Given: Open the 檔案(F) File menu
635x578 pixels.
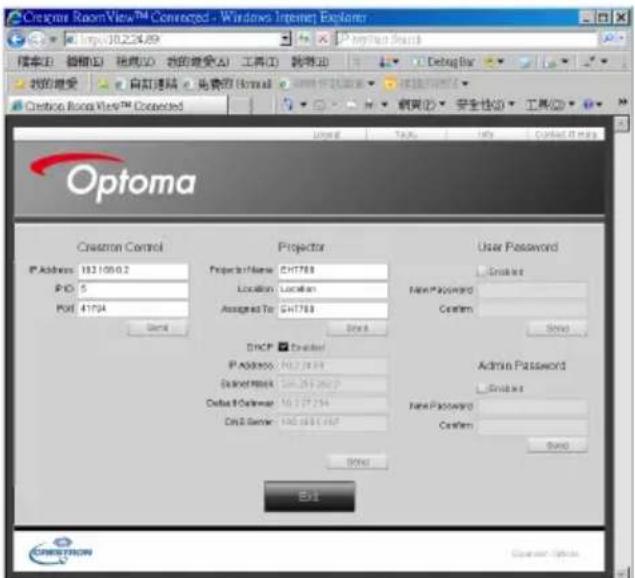Looking at the screenshot, I should 36,62.
